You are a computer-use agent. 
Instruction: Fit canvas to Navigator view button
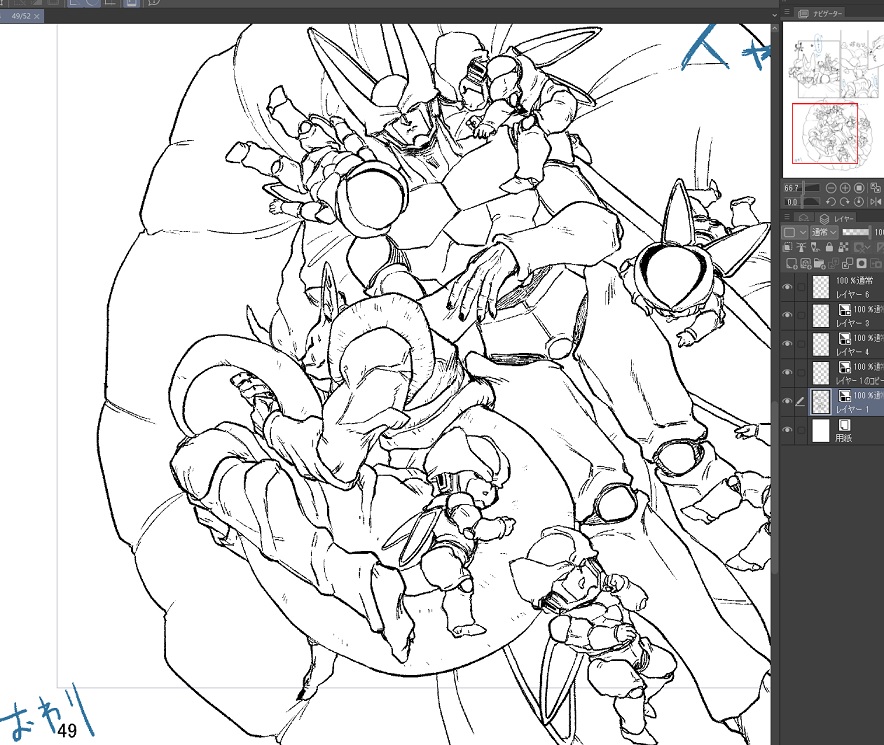(x=859, y=188)
